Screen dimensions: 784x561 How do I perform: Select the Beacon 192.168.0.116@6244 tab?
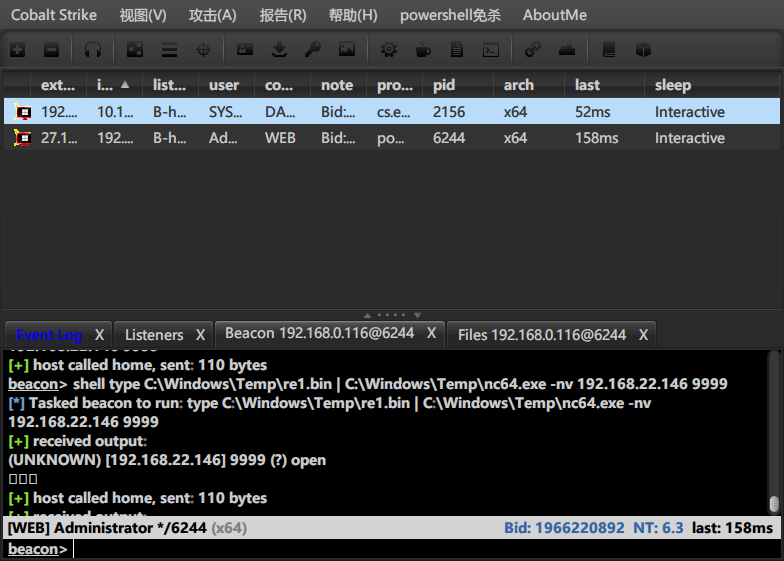320,333
